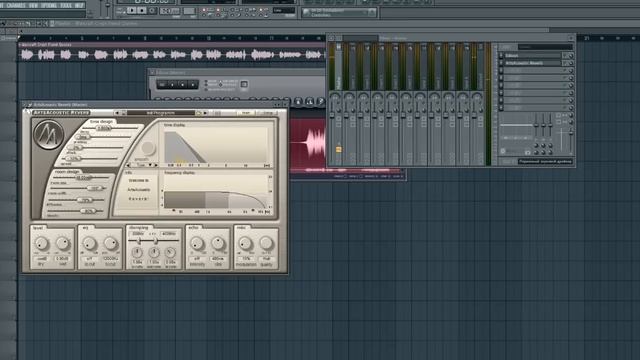Click the decay slider handle in time design
This screenshot has height=360, width=640.
103,128
